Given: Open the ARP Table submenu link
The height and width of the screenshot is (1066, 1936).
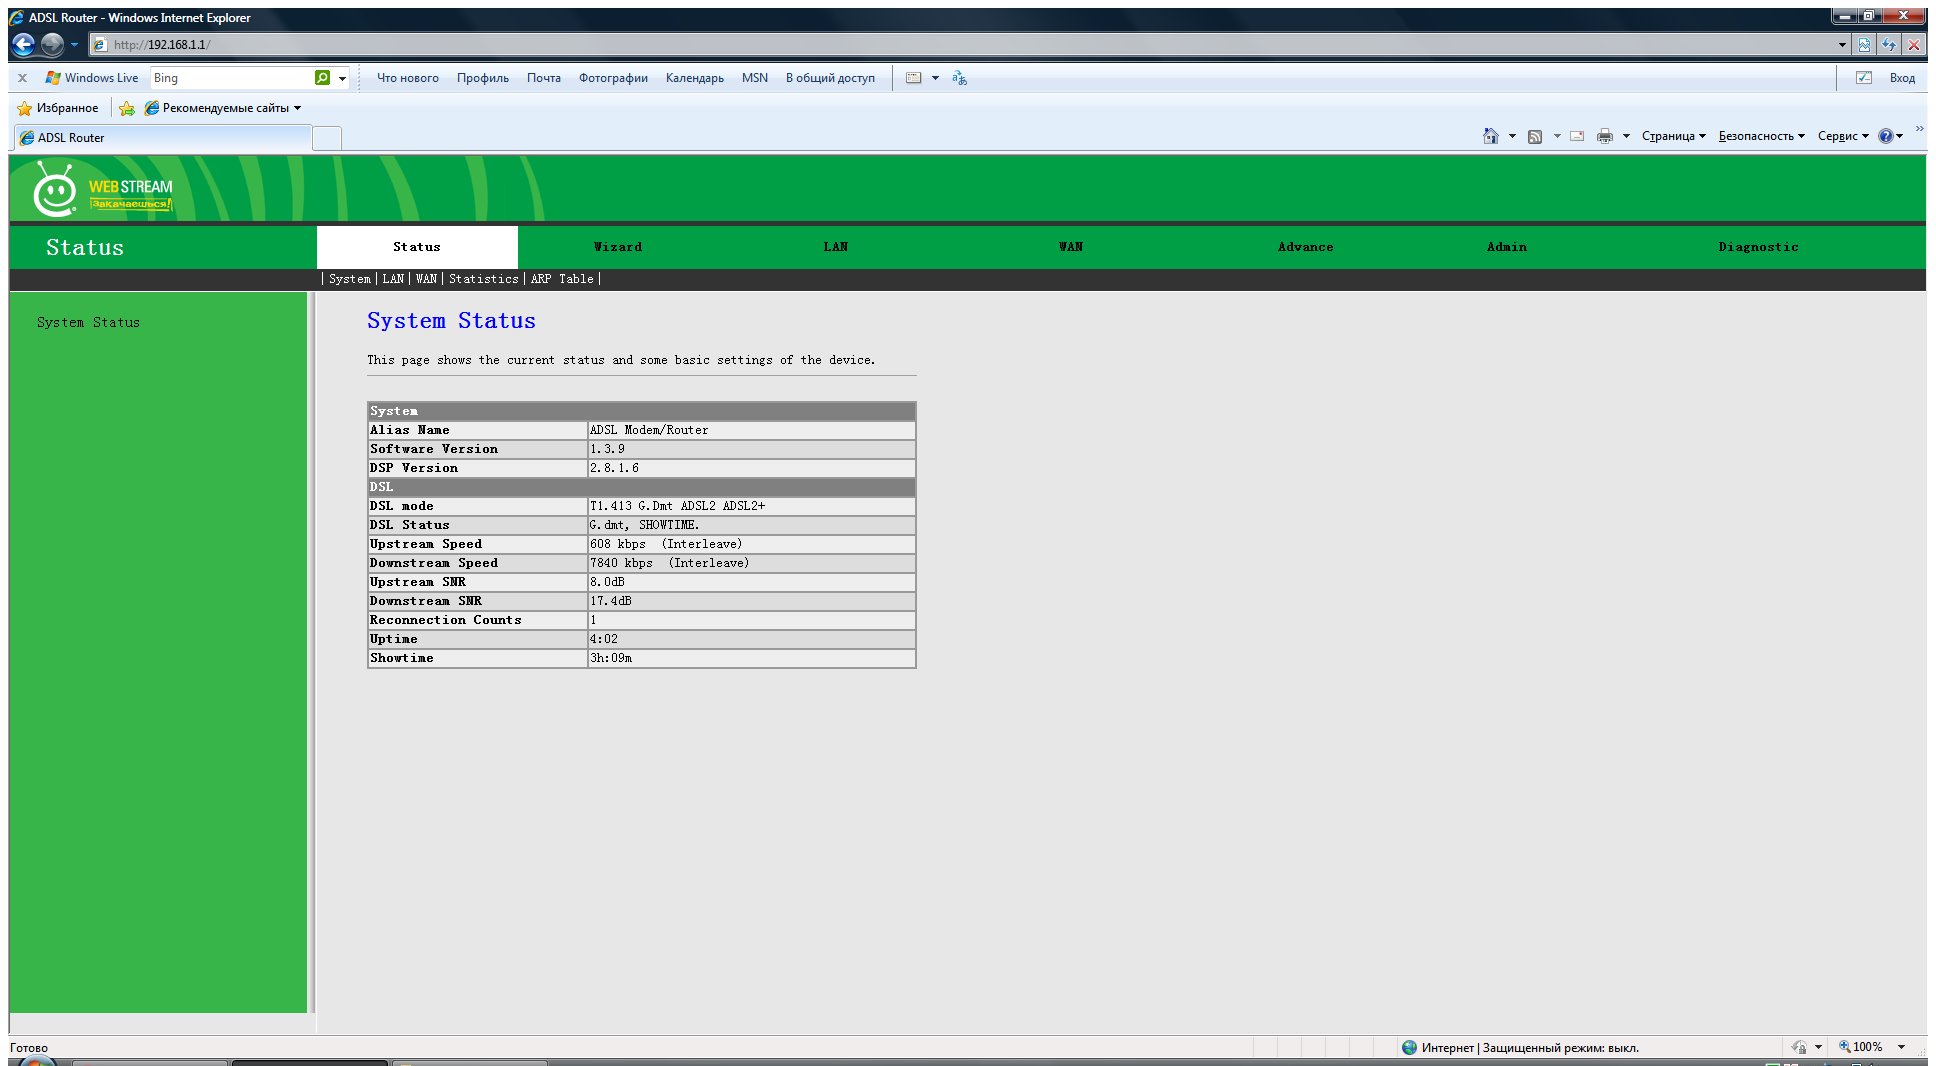Looking at the screenshot, I should point(562,279).
